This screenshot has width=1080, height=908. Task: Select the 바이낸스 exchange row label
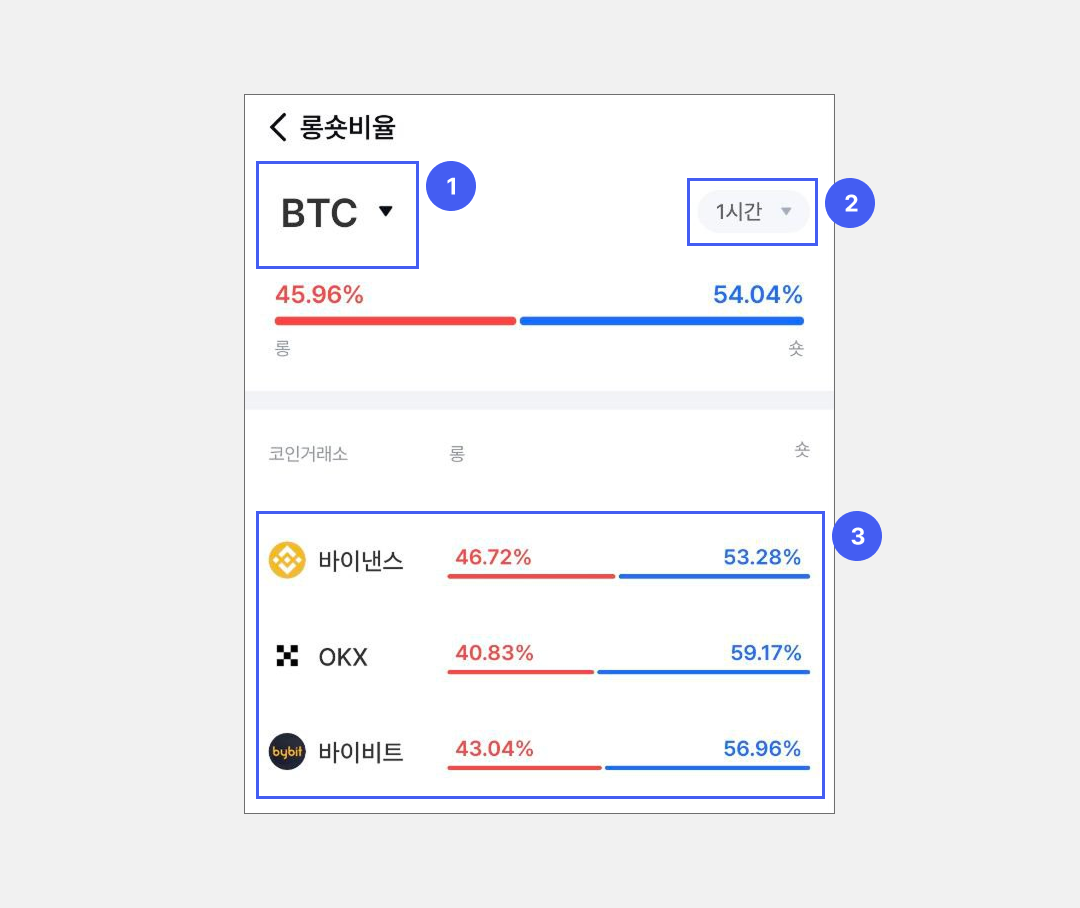click(361, 560)
